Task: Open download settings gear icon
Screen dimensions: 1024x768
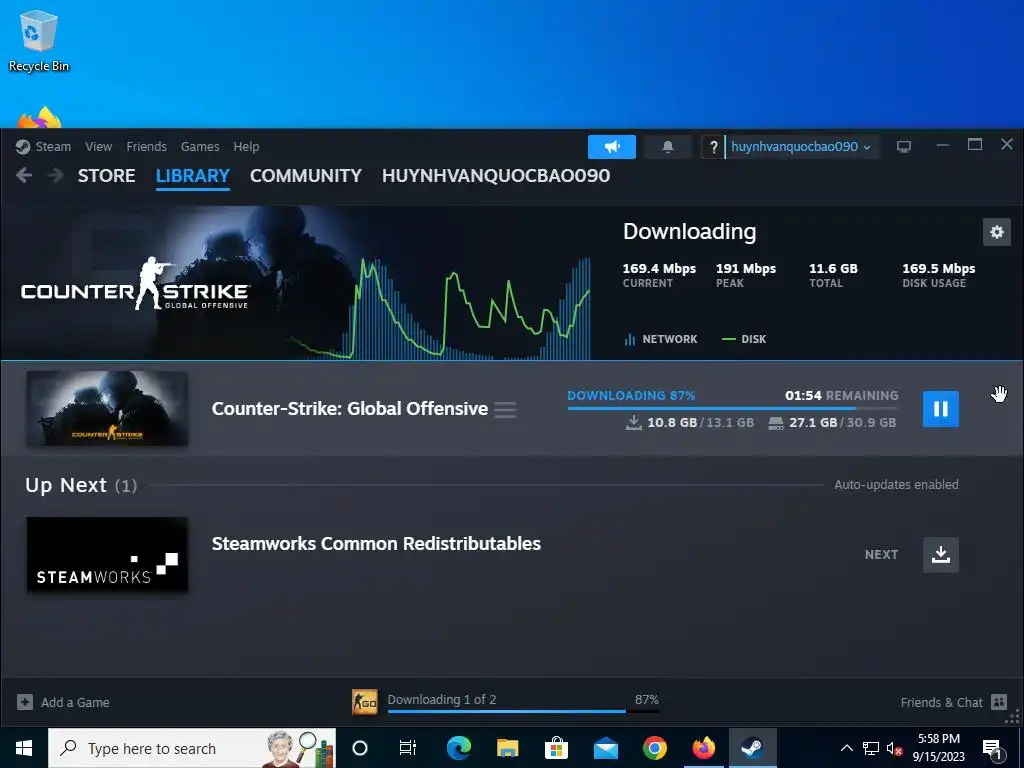Action: [x=997, y=232]
